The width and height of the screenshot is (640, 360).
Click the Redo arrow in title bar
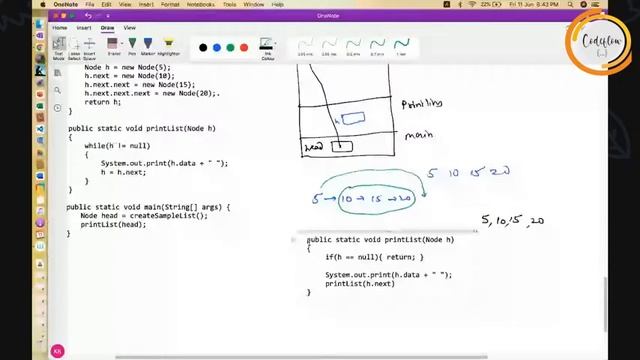point(98,16)
